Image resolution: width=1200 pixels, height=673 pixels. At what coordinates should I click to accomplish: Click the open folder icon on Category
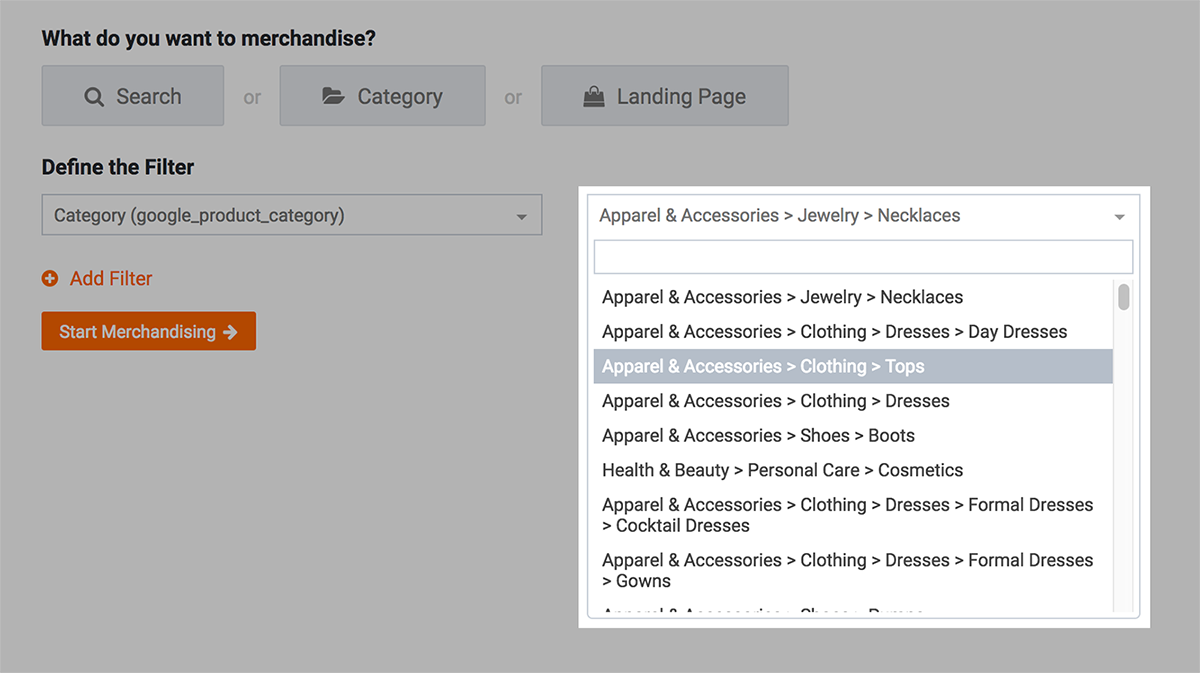(333, 97)
